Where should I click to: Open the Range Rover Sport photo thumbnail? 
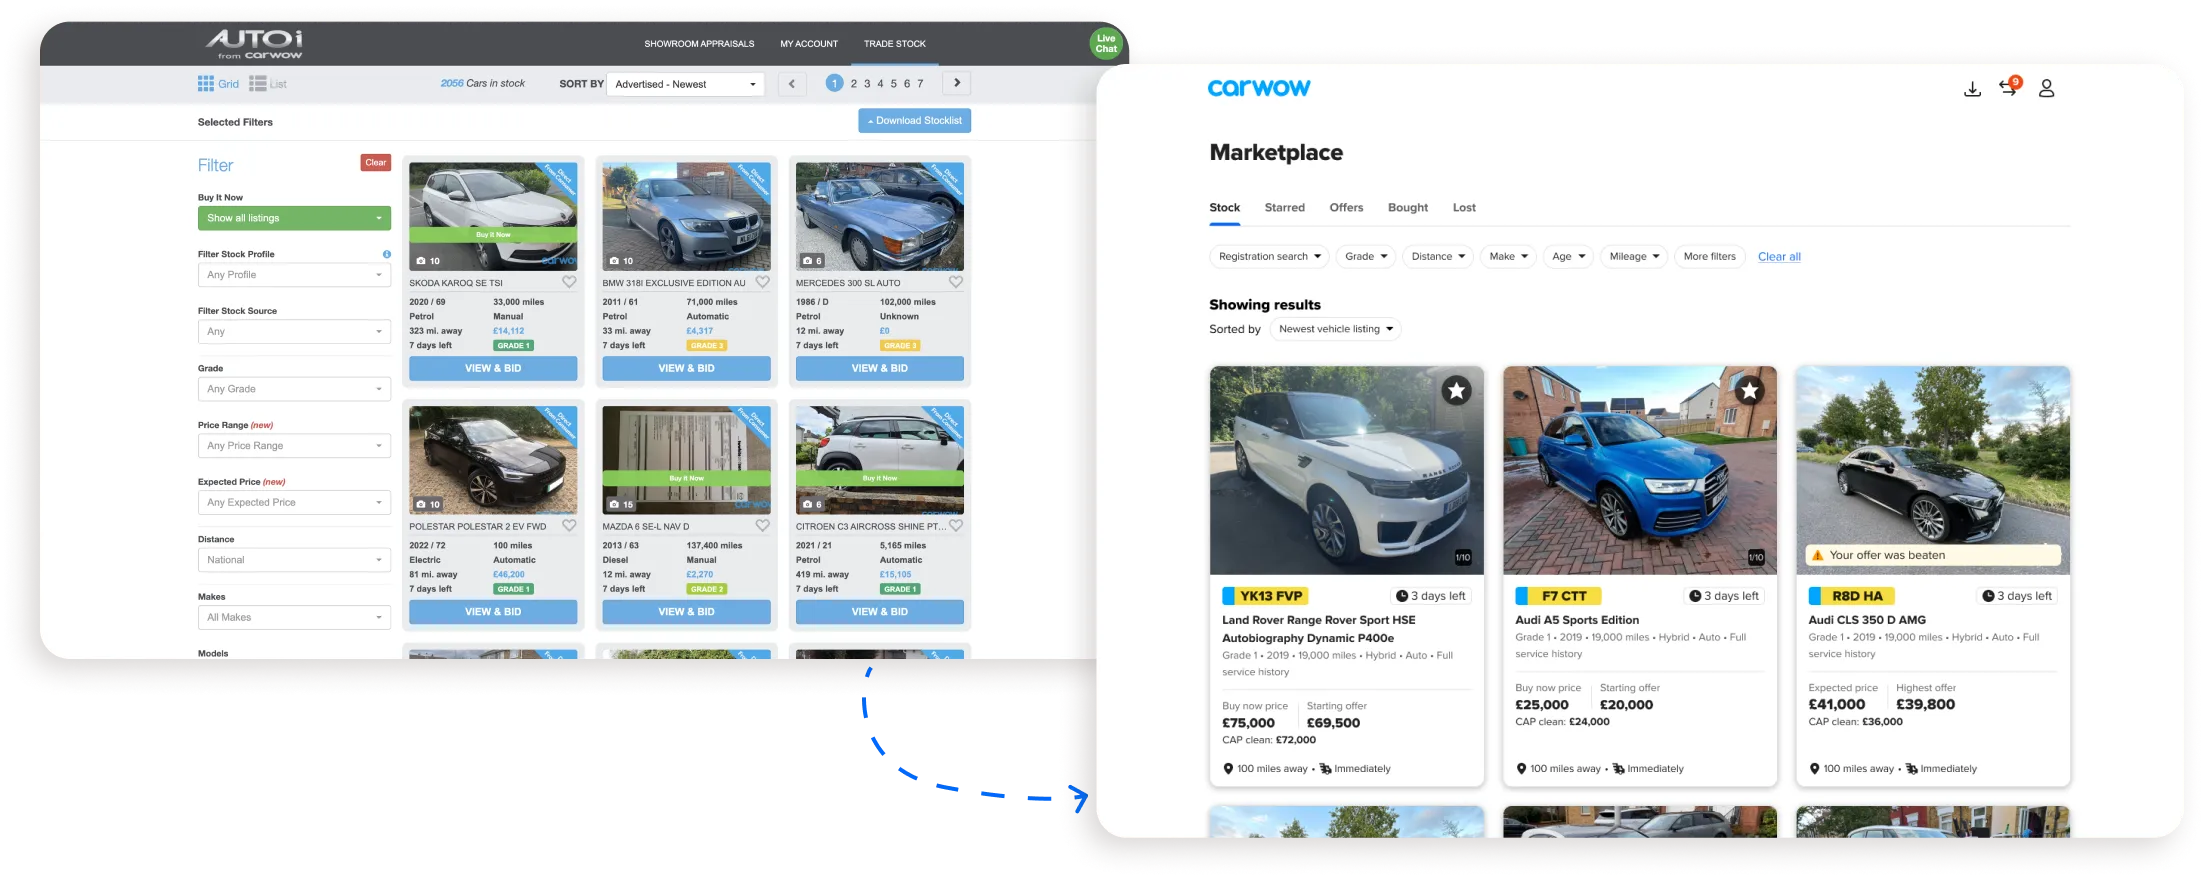[x=1346, y=470]
